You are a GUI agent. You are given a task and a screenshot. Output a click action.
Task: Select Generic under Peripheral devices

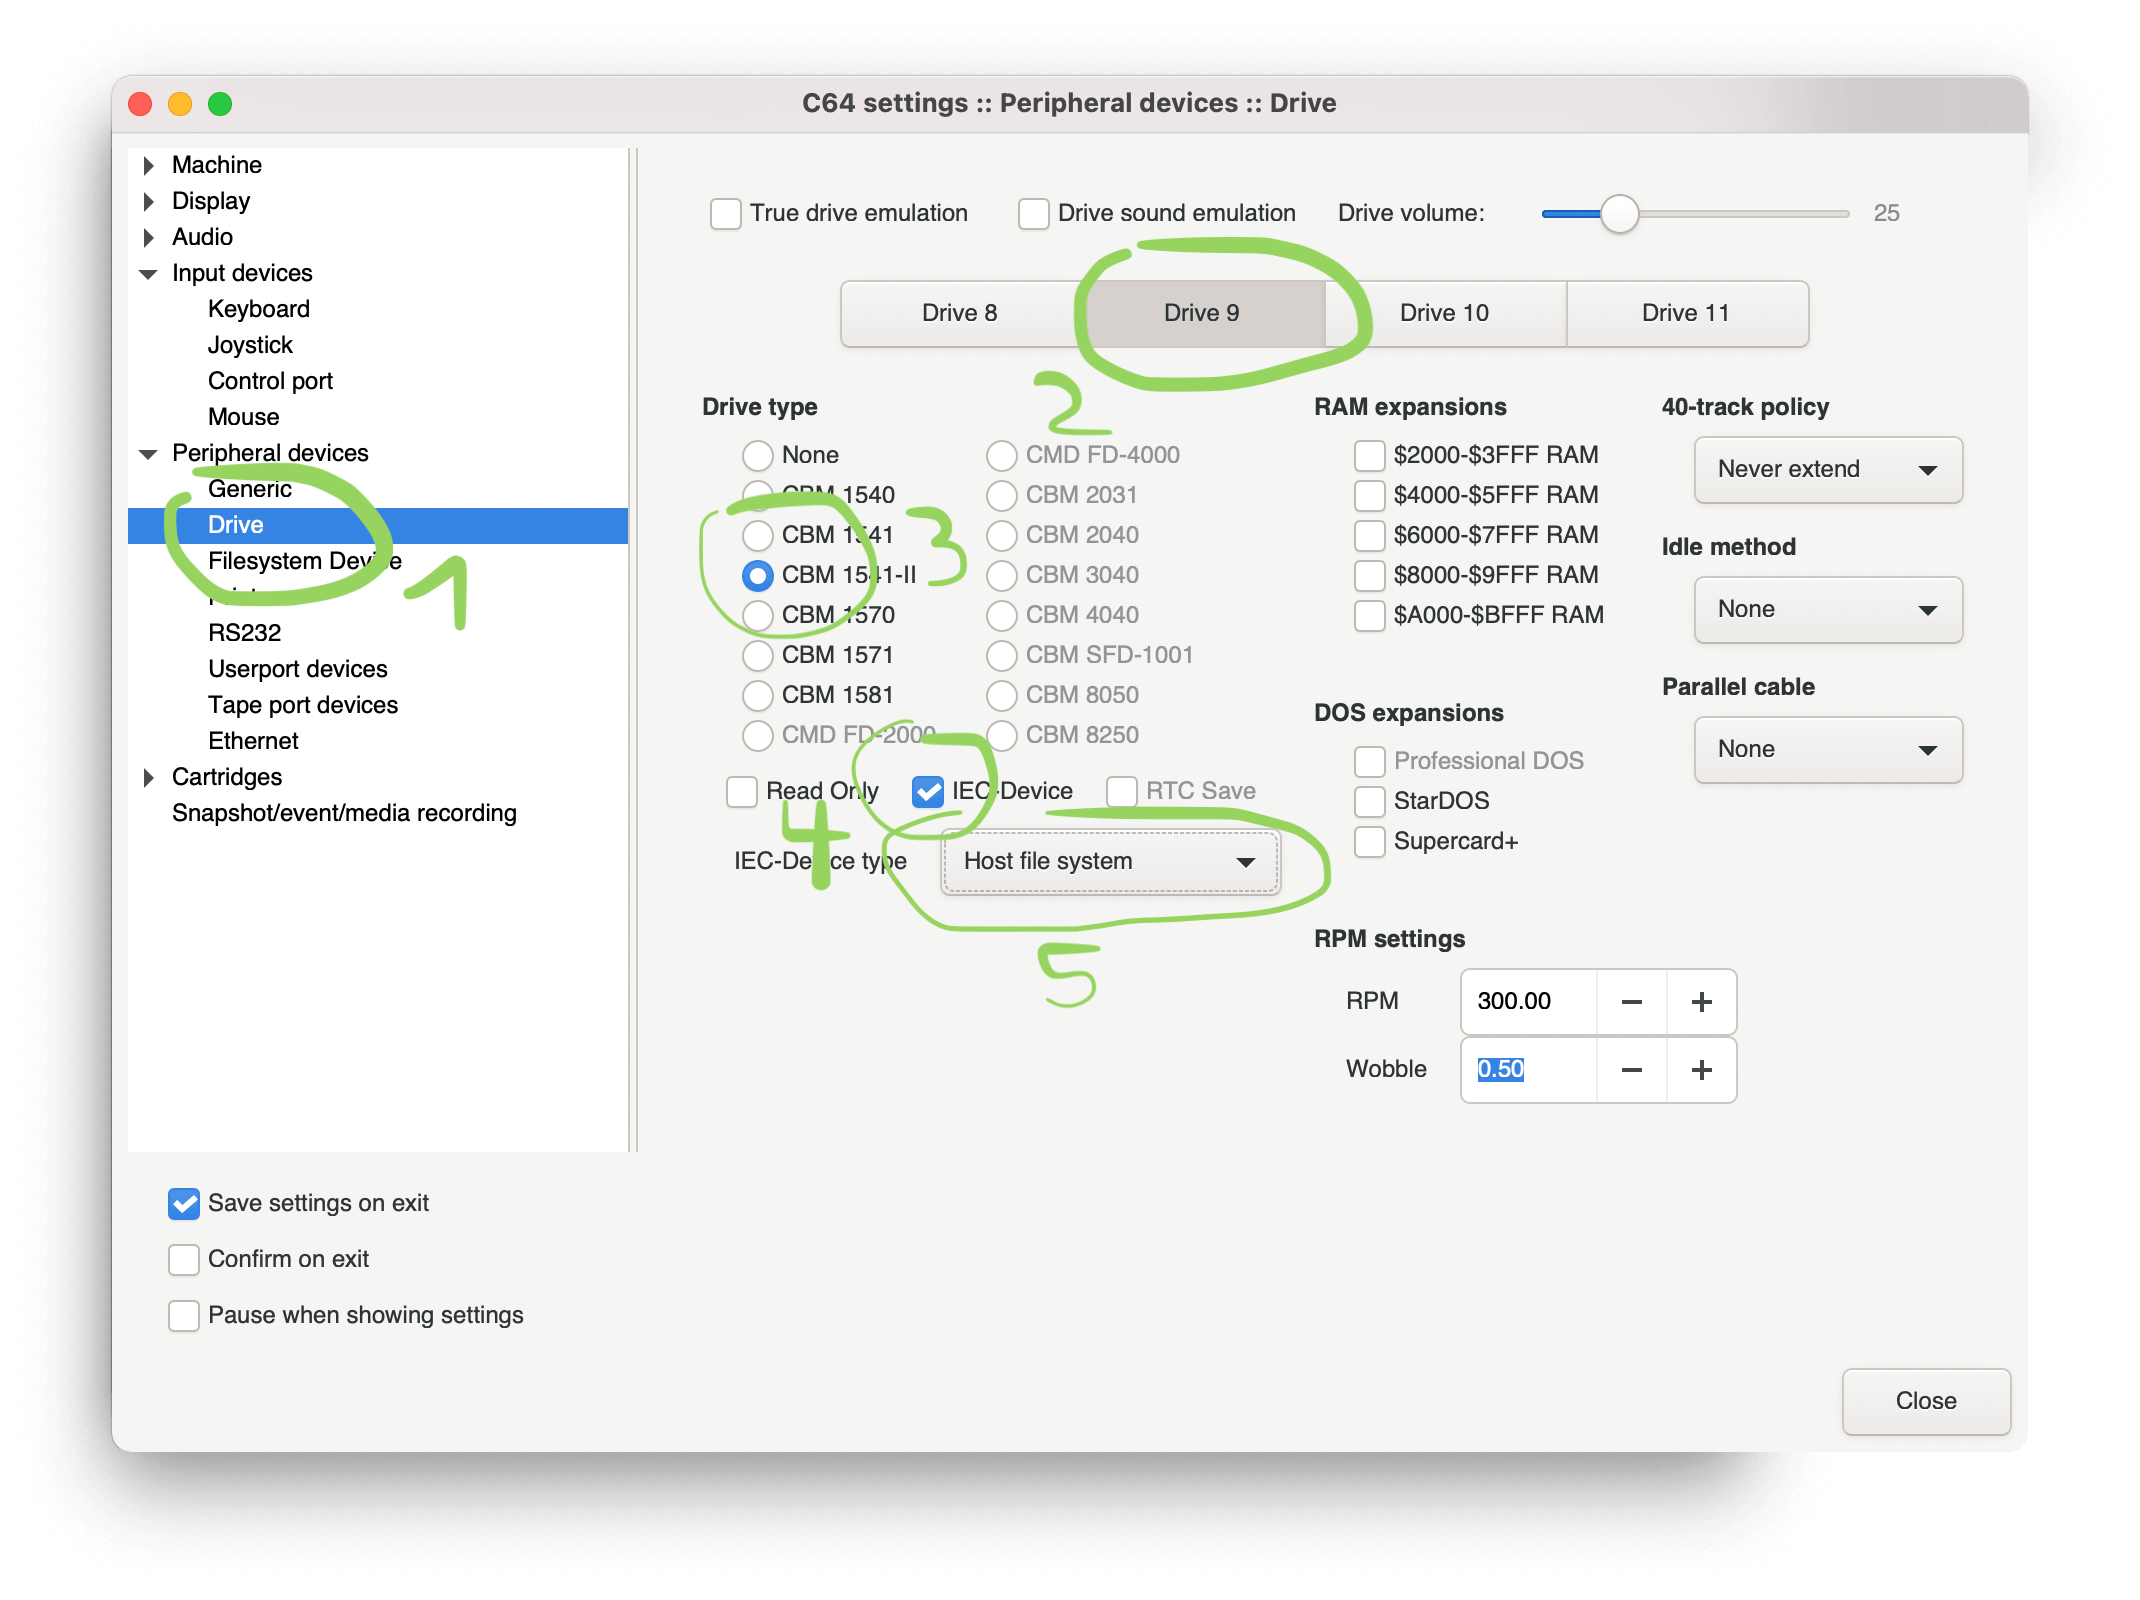click(x=250, y=489)
